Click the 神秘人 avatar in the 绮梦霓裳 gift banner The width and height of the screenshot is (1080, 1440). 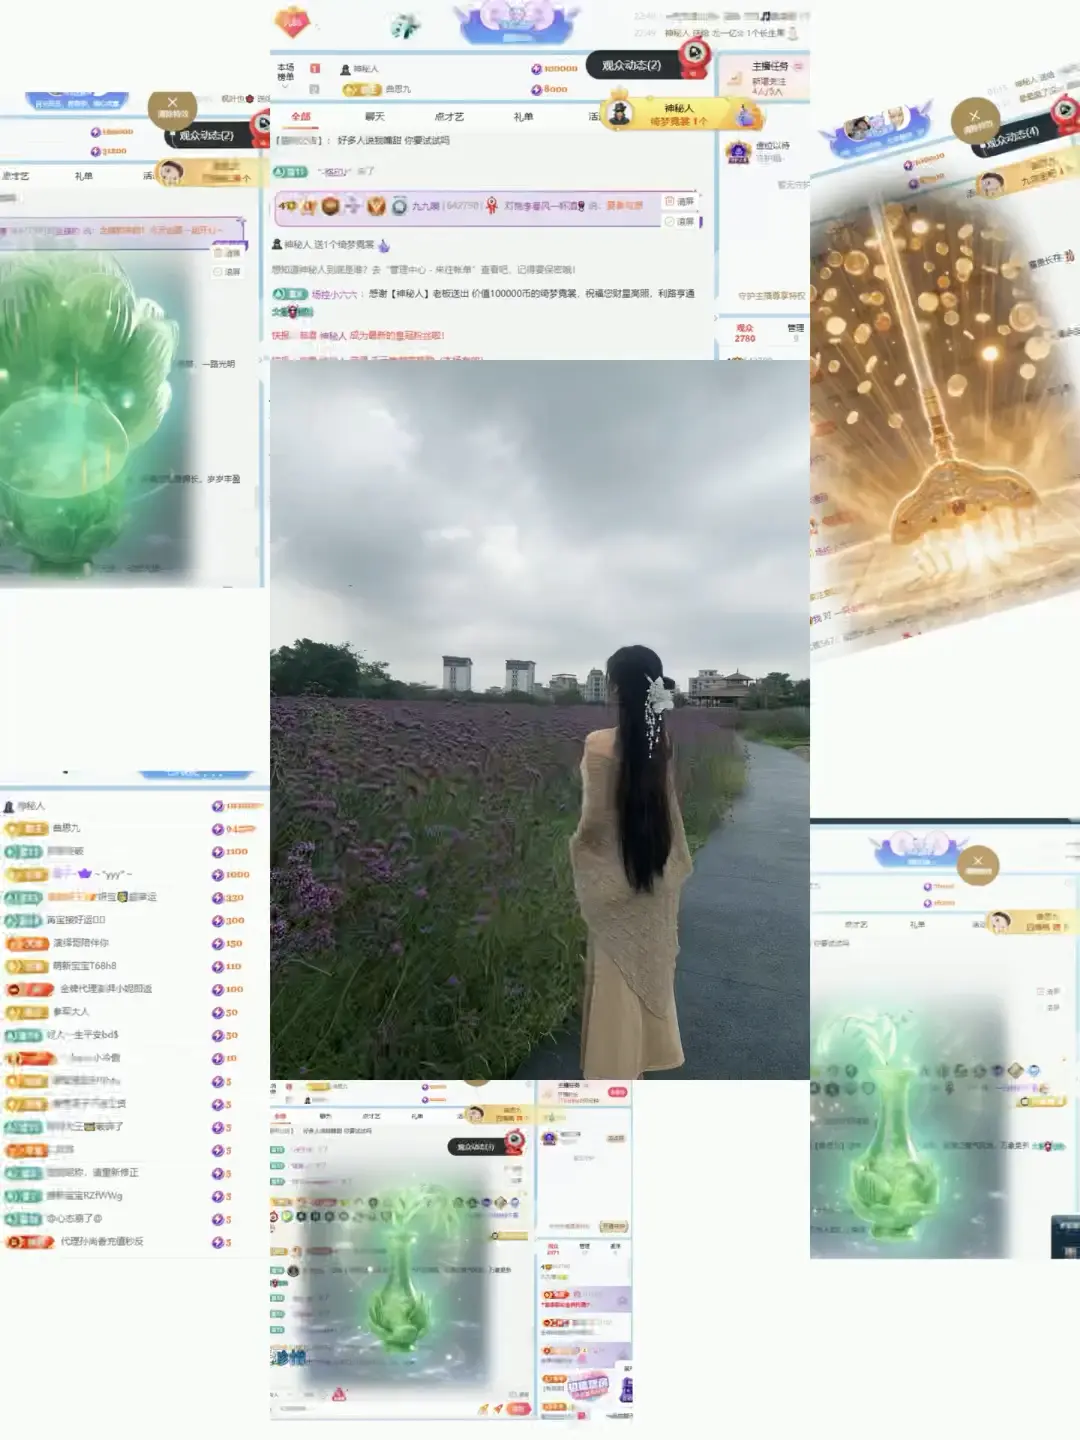[620, 113]
